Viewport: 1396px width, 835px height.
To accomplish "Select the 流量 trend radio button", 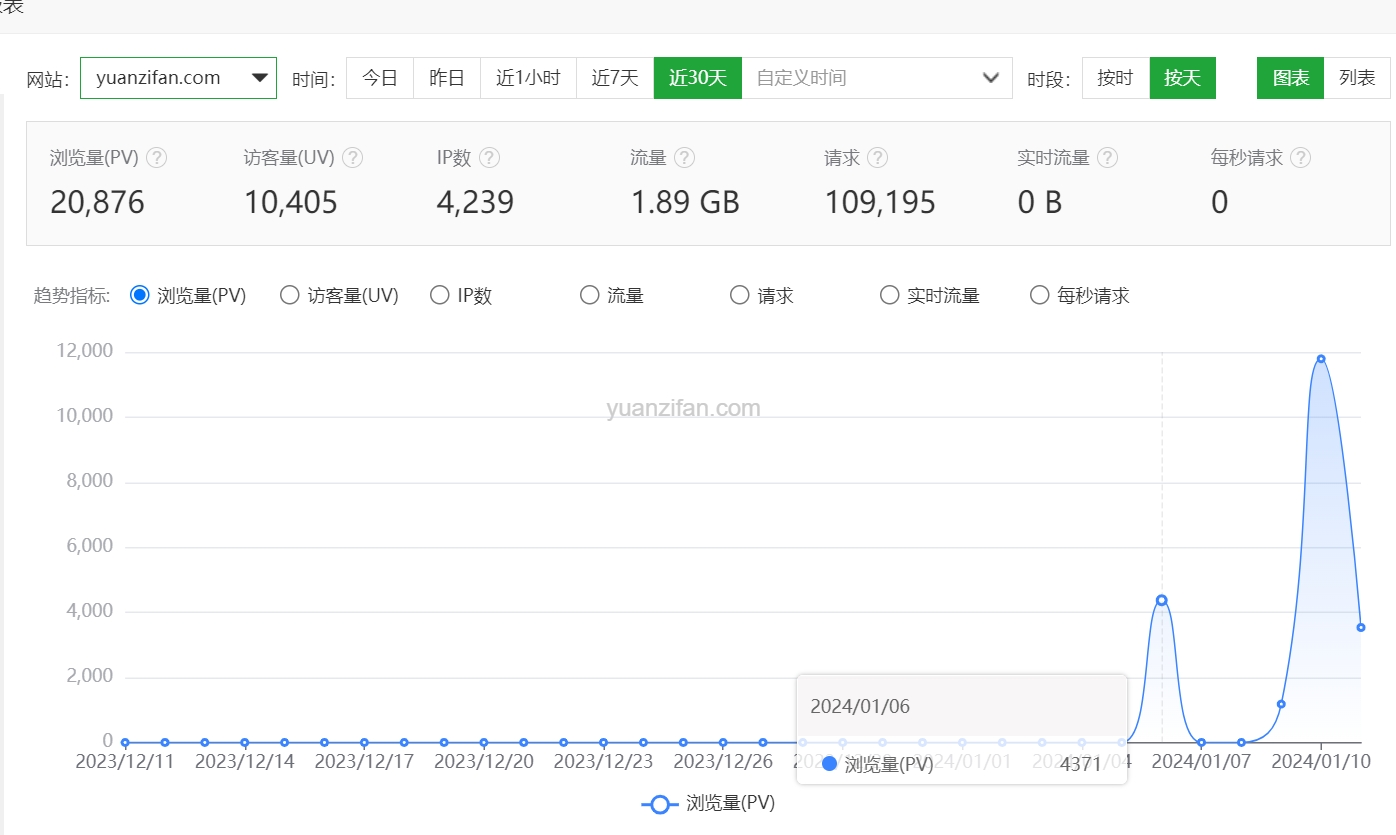I will pyautogui.click(x=589, y=295).
